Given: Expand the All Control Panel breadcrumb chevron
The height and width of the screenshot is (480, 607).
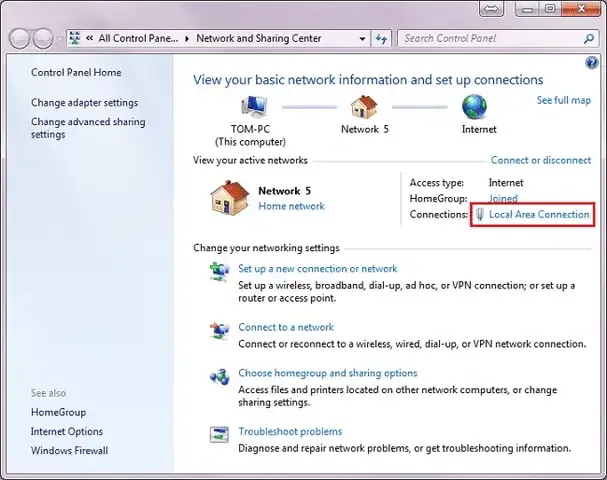Looking at the screenshot, I should (x=185, y=39).
